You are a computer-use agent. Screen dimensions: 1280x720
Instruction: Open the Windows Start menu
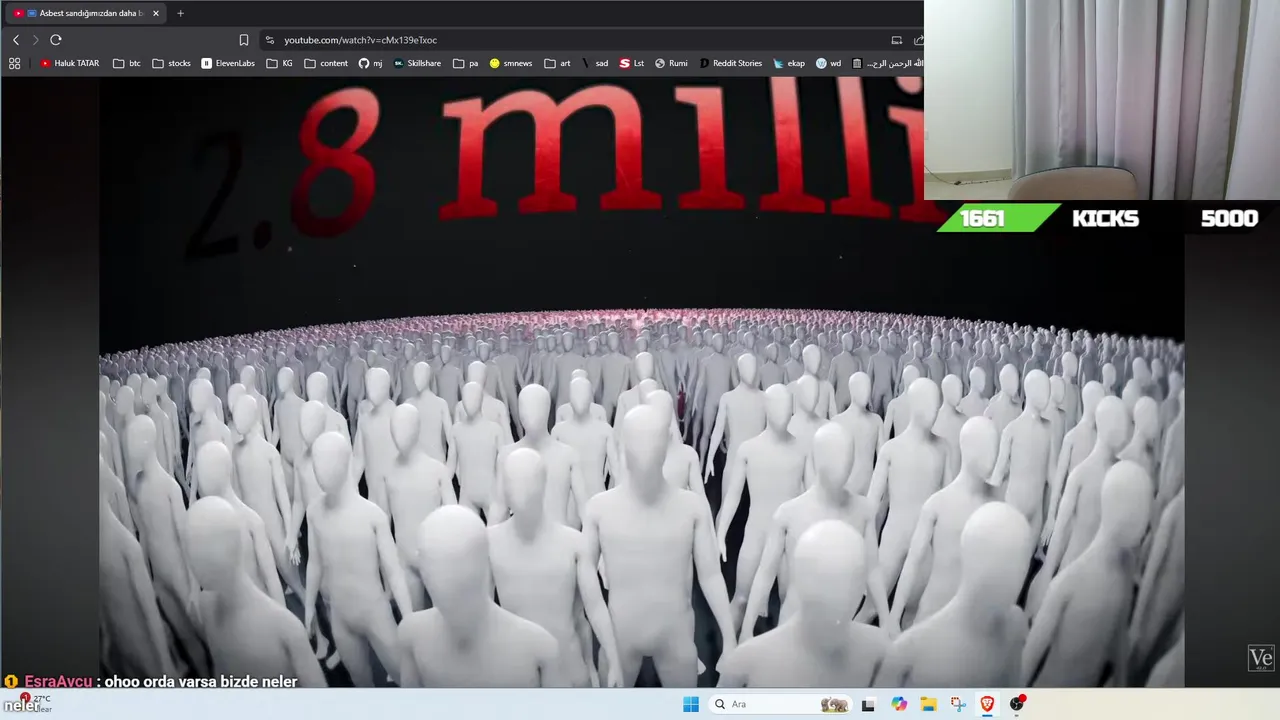tap(691, 704)
